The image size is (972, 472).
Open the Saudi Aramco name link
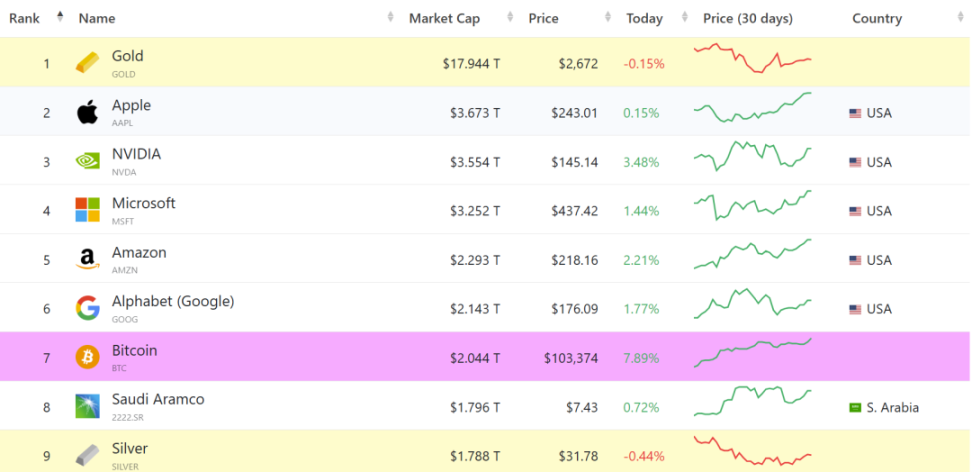pos(158,399)
